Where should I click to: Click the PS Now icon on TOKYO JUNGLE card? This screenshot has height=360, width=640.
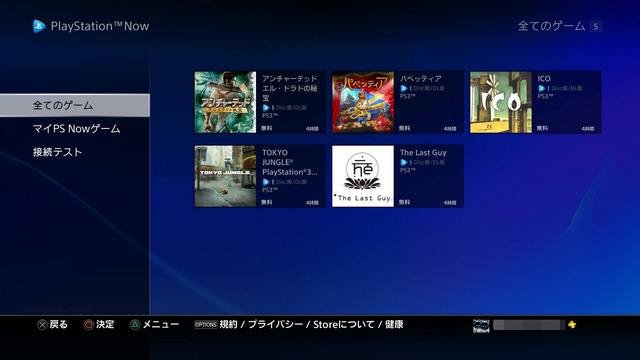click(266, 182)
